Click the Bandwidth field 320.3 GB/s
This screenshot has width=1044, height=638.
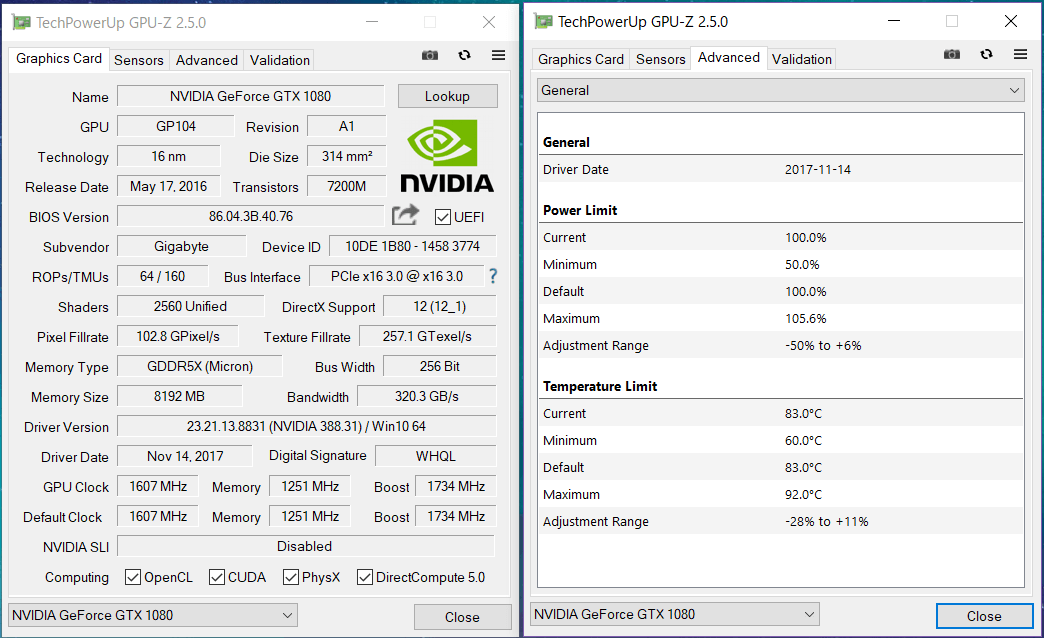(427, 396)
